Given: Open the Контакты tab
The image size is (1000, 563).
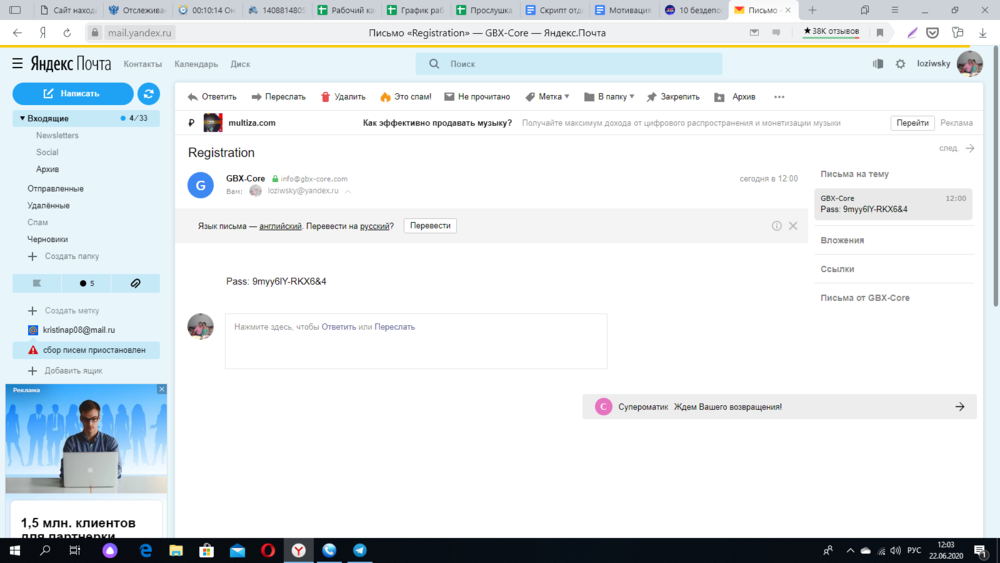Looking at the screenshot, I should pyautogui.click(x=143, y=64).
